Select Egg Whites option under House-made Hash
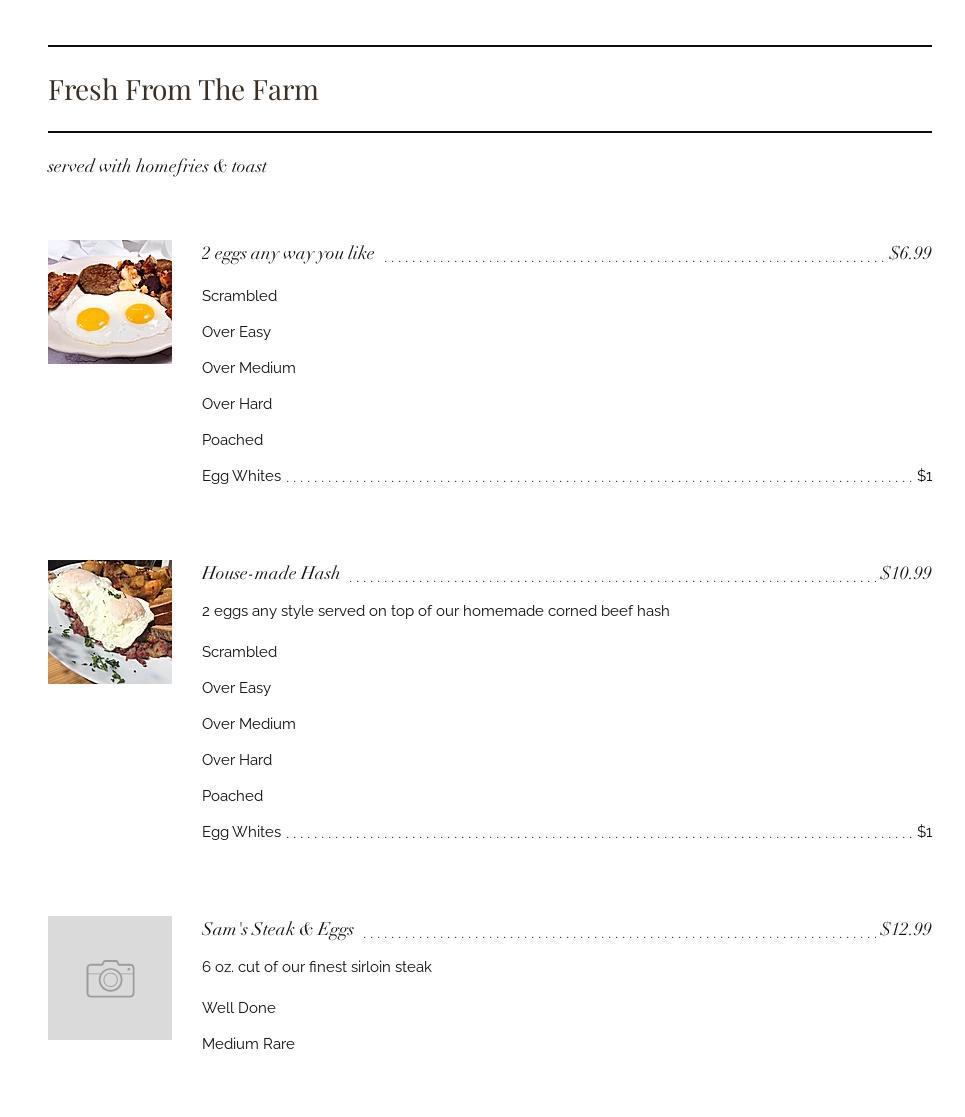Screen dimensions: 965x1117 click(x=241, y=832)
